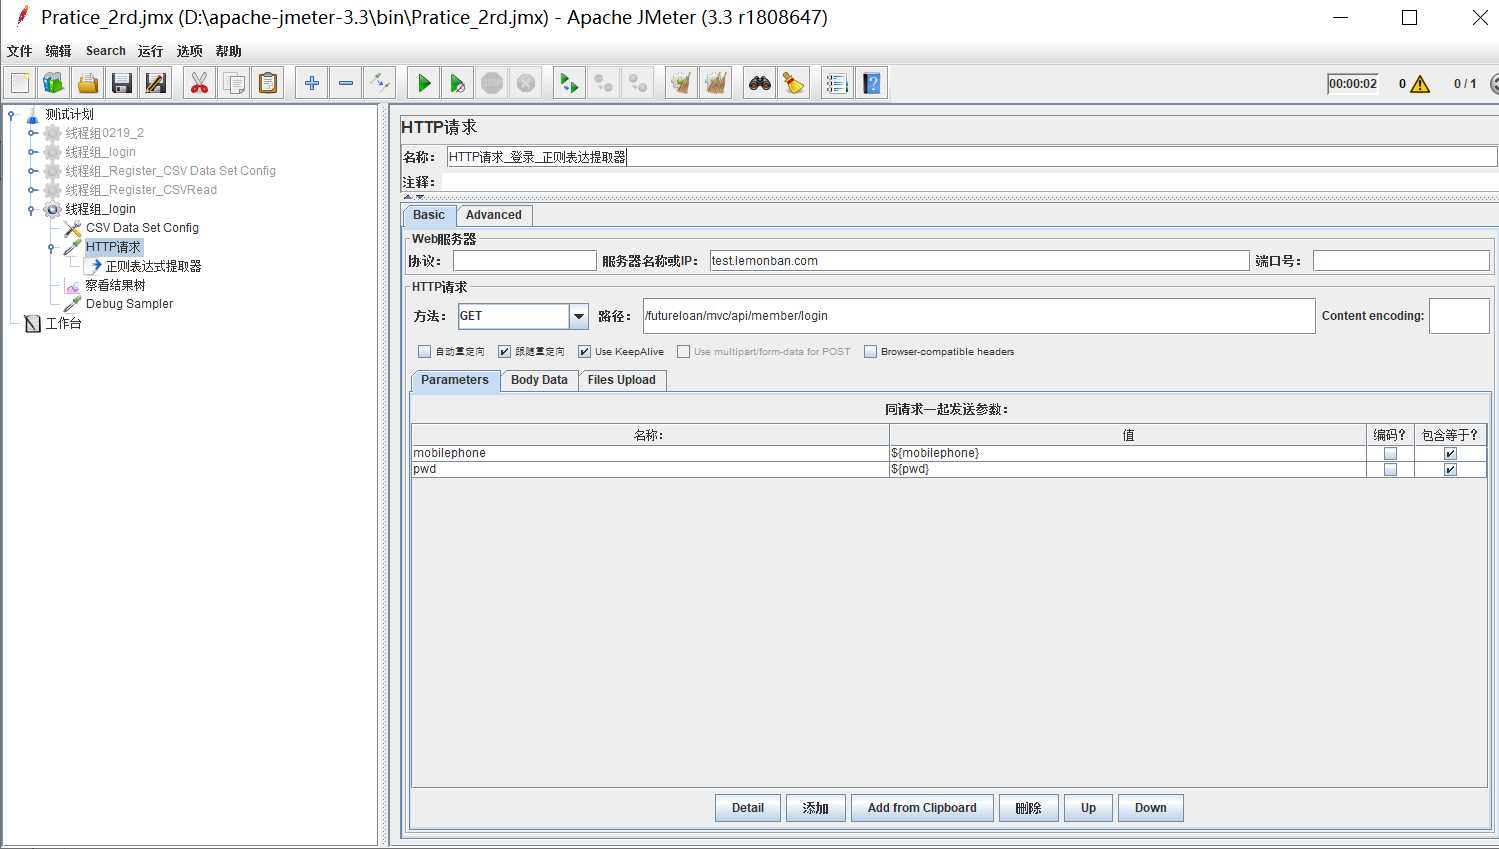Switch to the Body Data tab
Screen dimensions: 1499x849
coord(539,380)
